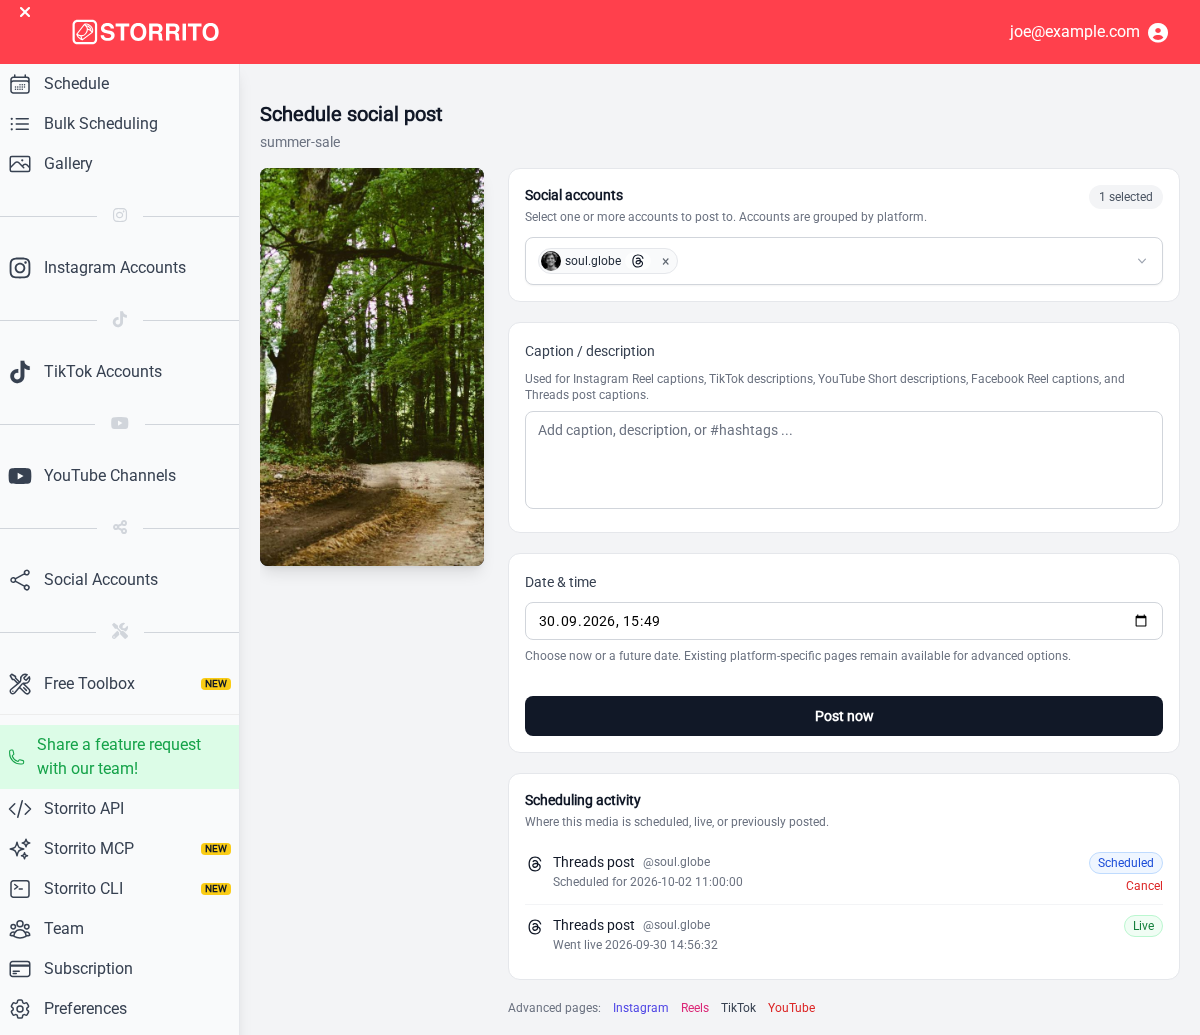This screenshot has width=1200, height=1035.
Task: Click 'Scheduled for 2026-10-02 11:00:00' text
Action: coord(648,882)
